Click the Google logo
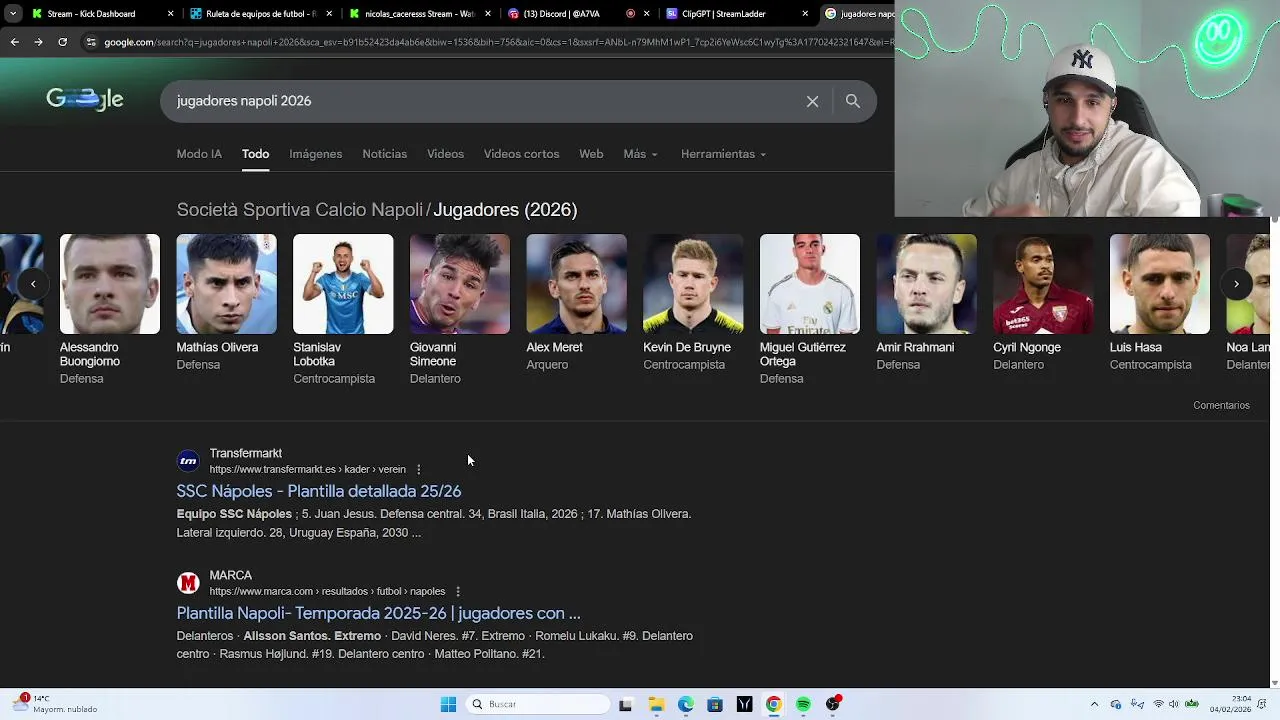 point(85,99)
